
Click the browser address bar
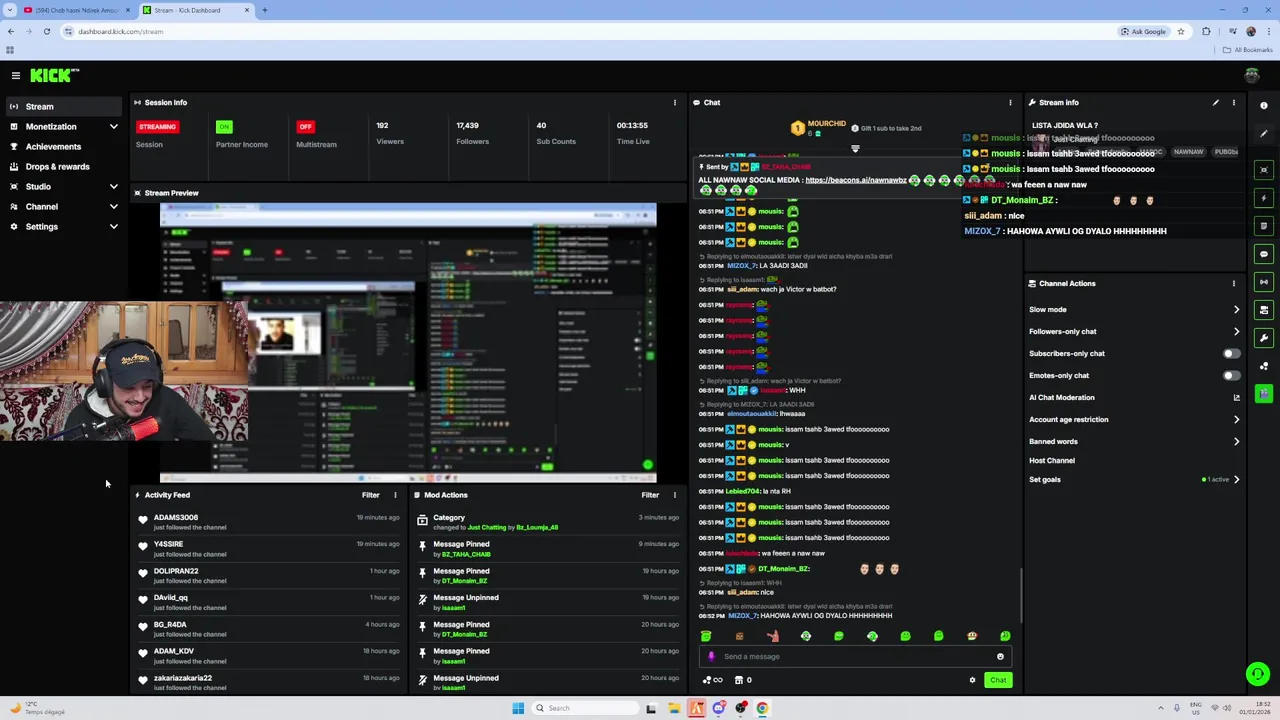pos(590,31)
